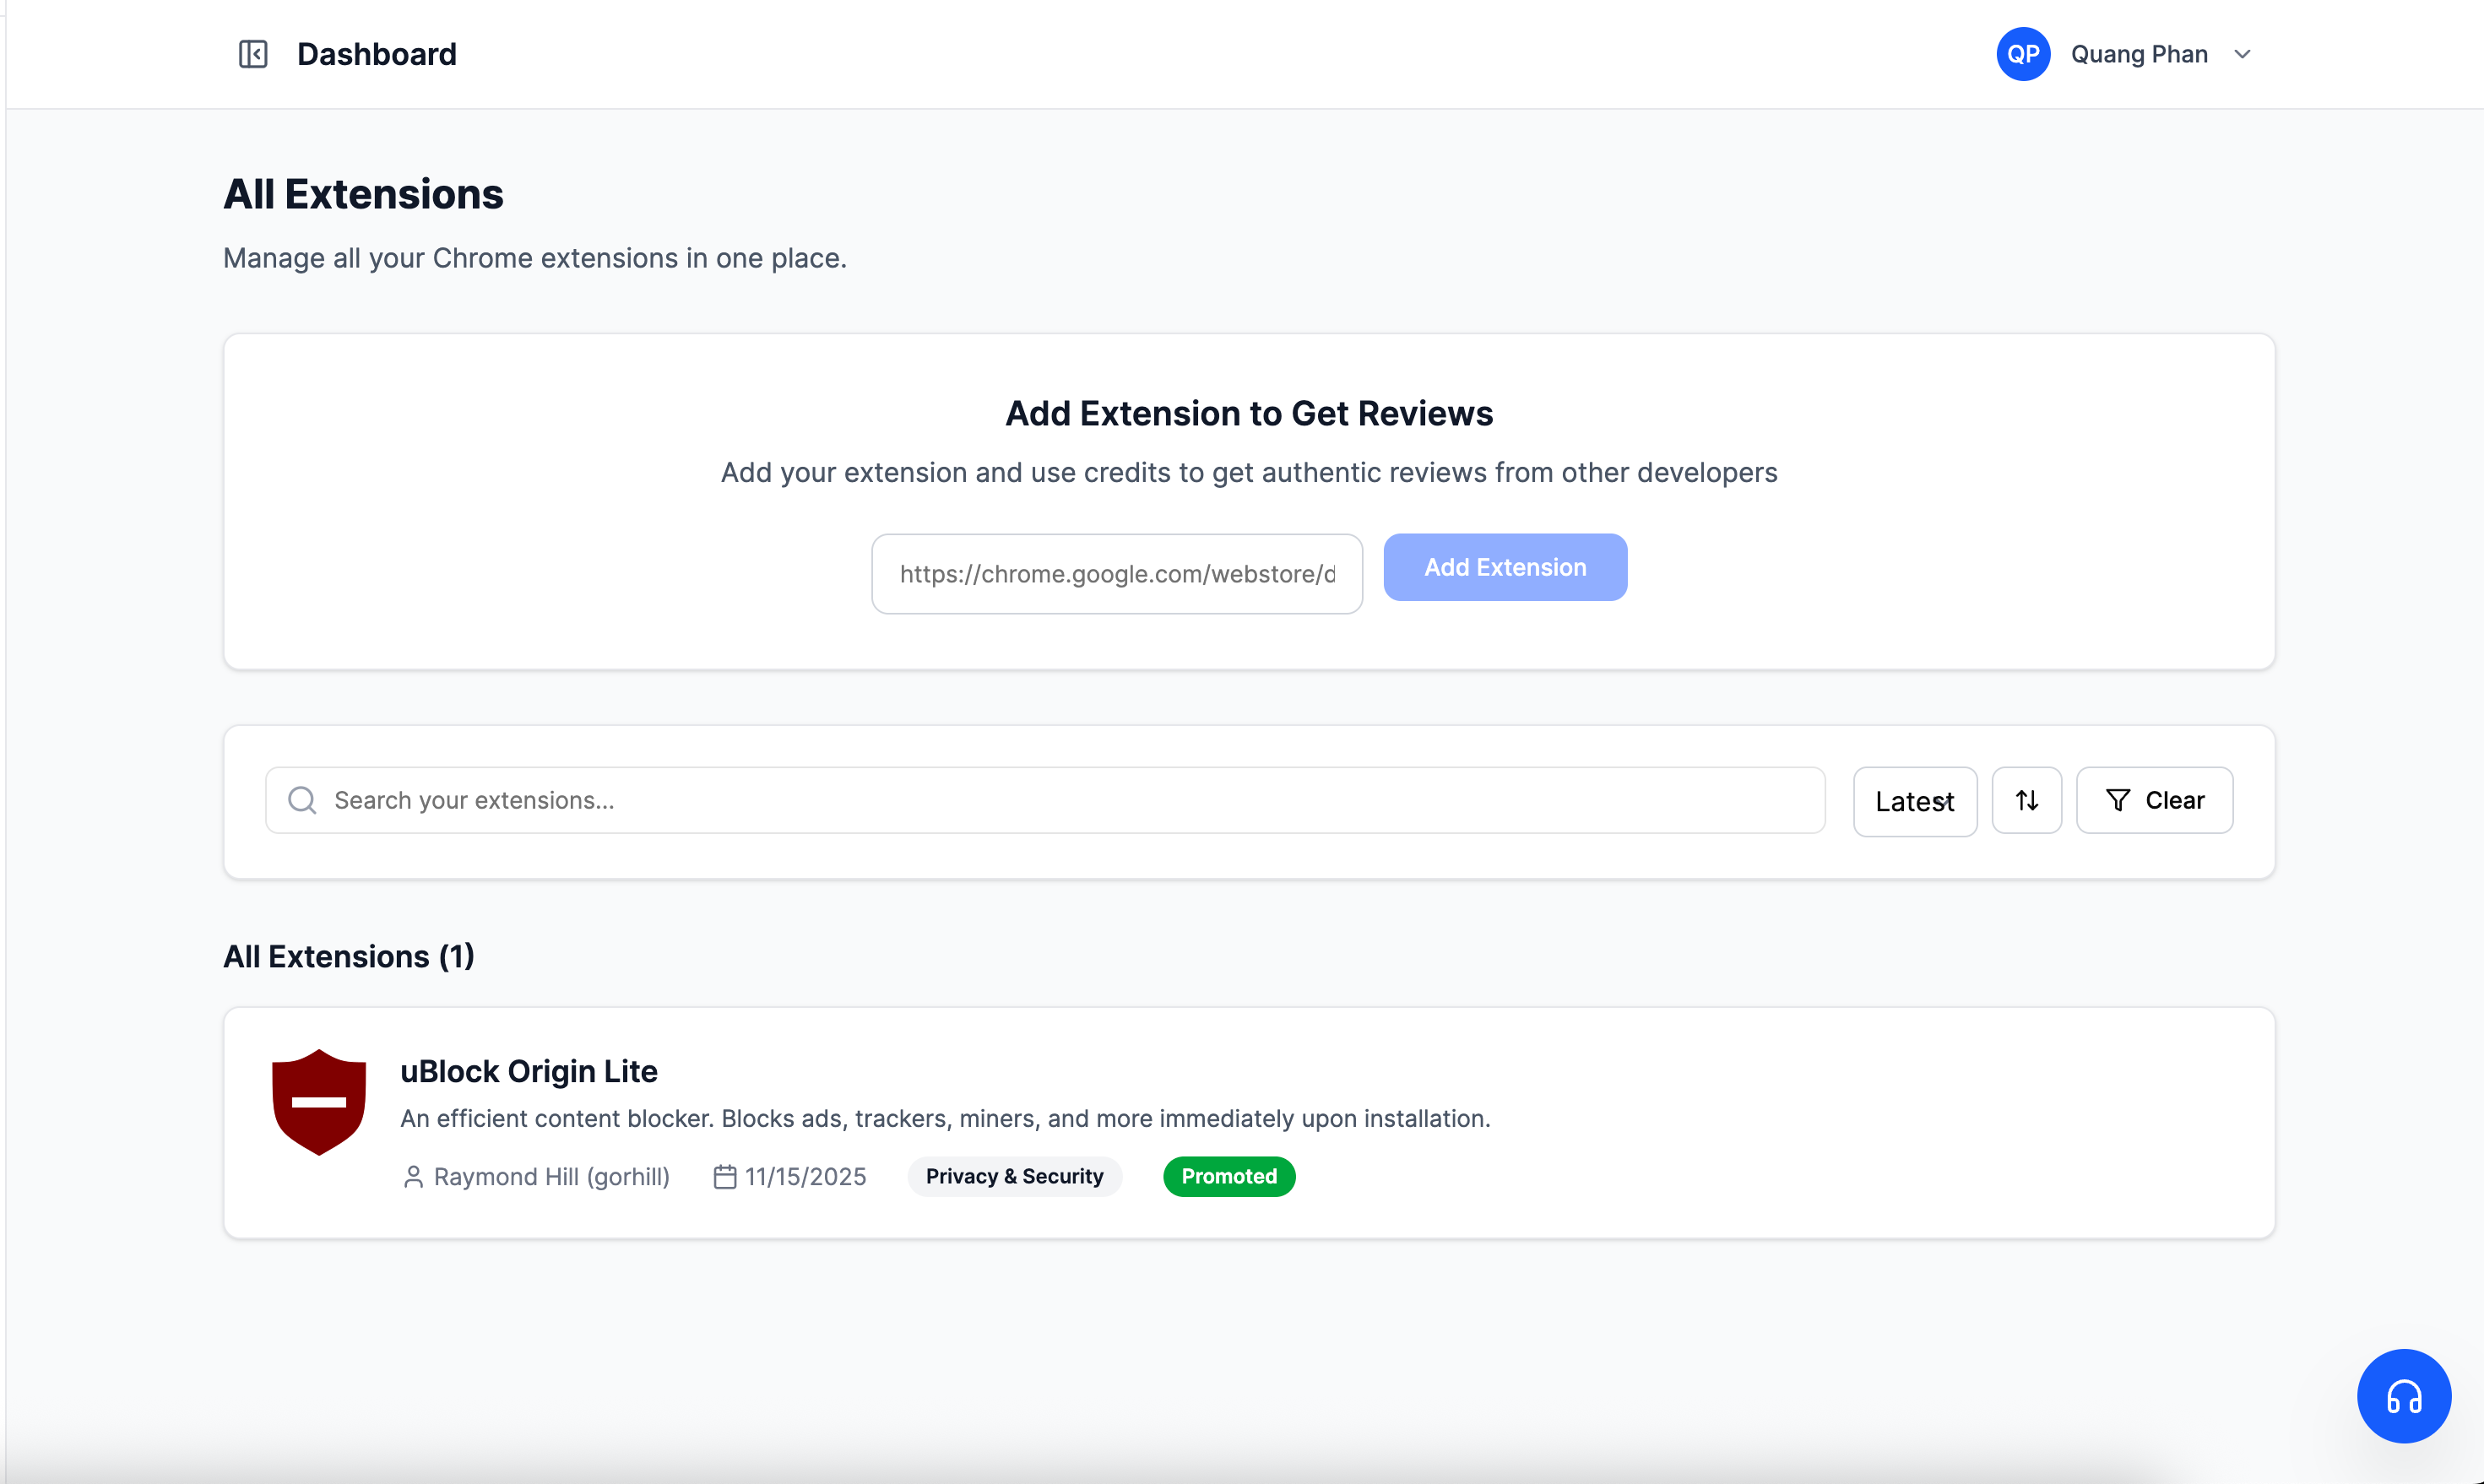The image size is (2484, 1484).
Task: Open the Latest sort selector
Action: click(1913, 800)
